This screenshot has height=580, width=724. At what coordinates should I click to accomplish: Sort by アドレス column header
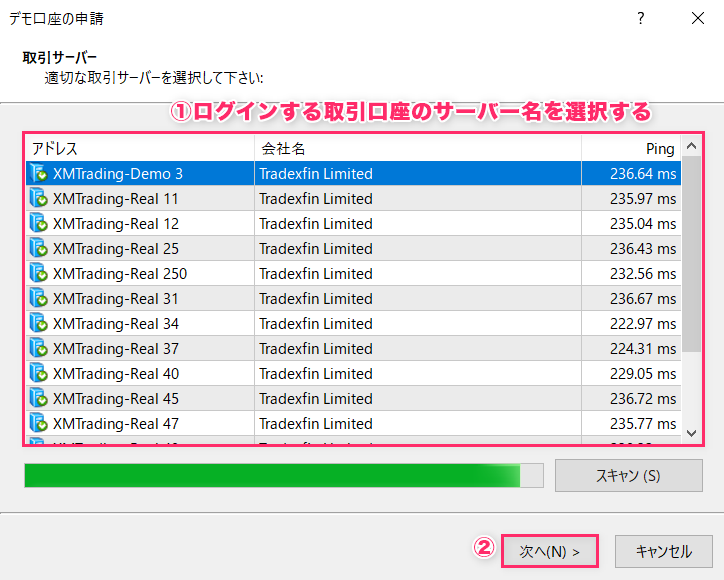140,148
